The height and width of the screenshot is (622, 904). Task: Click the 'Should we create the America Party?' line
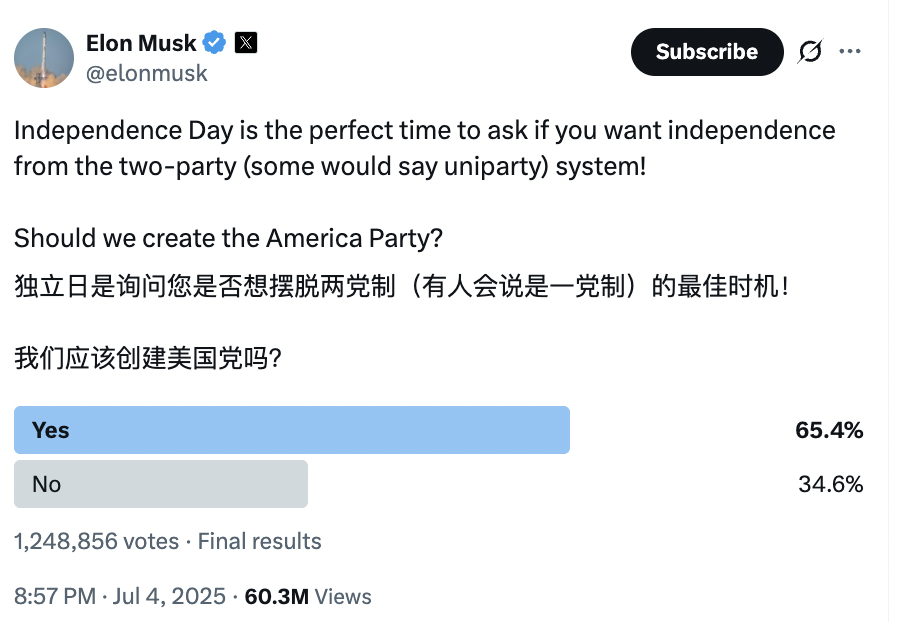coord(229,238)
